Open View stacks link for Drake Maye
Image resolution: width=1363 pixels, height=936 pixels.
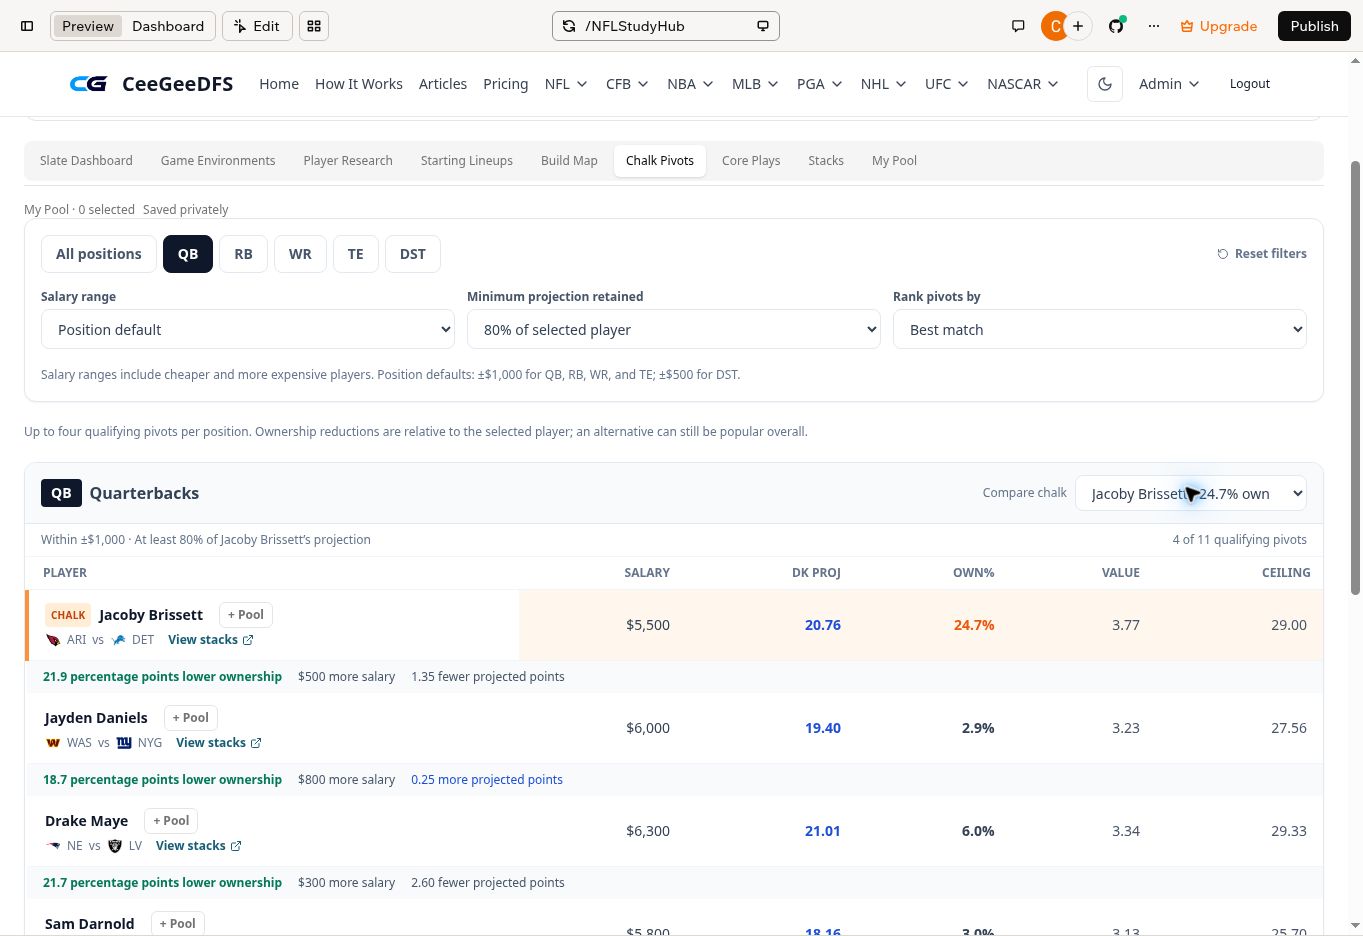(x=198, y=846)
